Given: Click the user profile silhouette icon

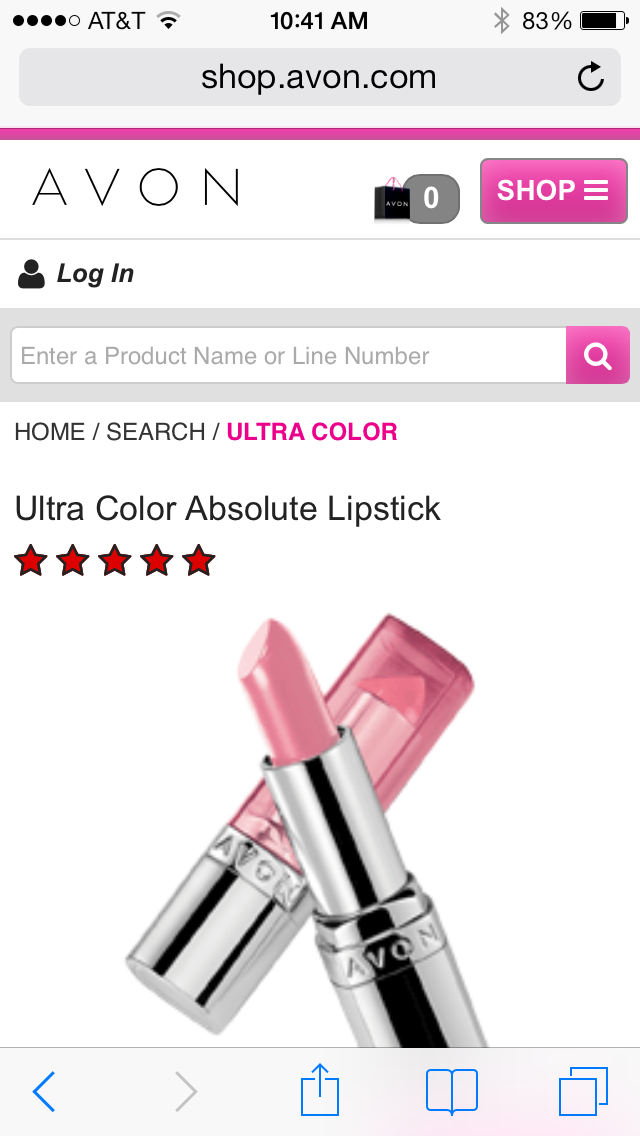Looking at the screenshot, I should tap(31, 274).
